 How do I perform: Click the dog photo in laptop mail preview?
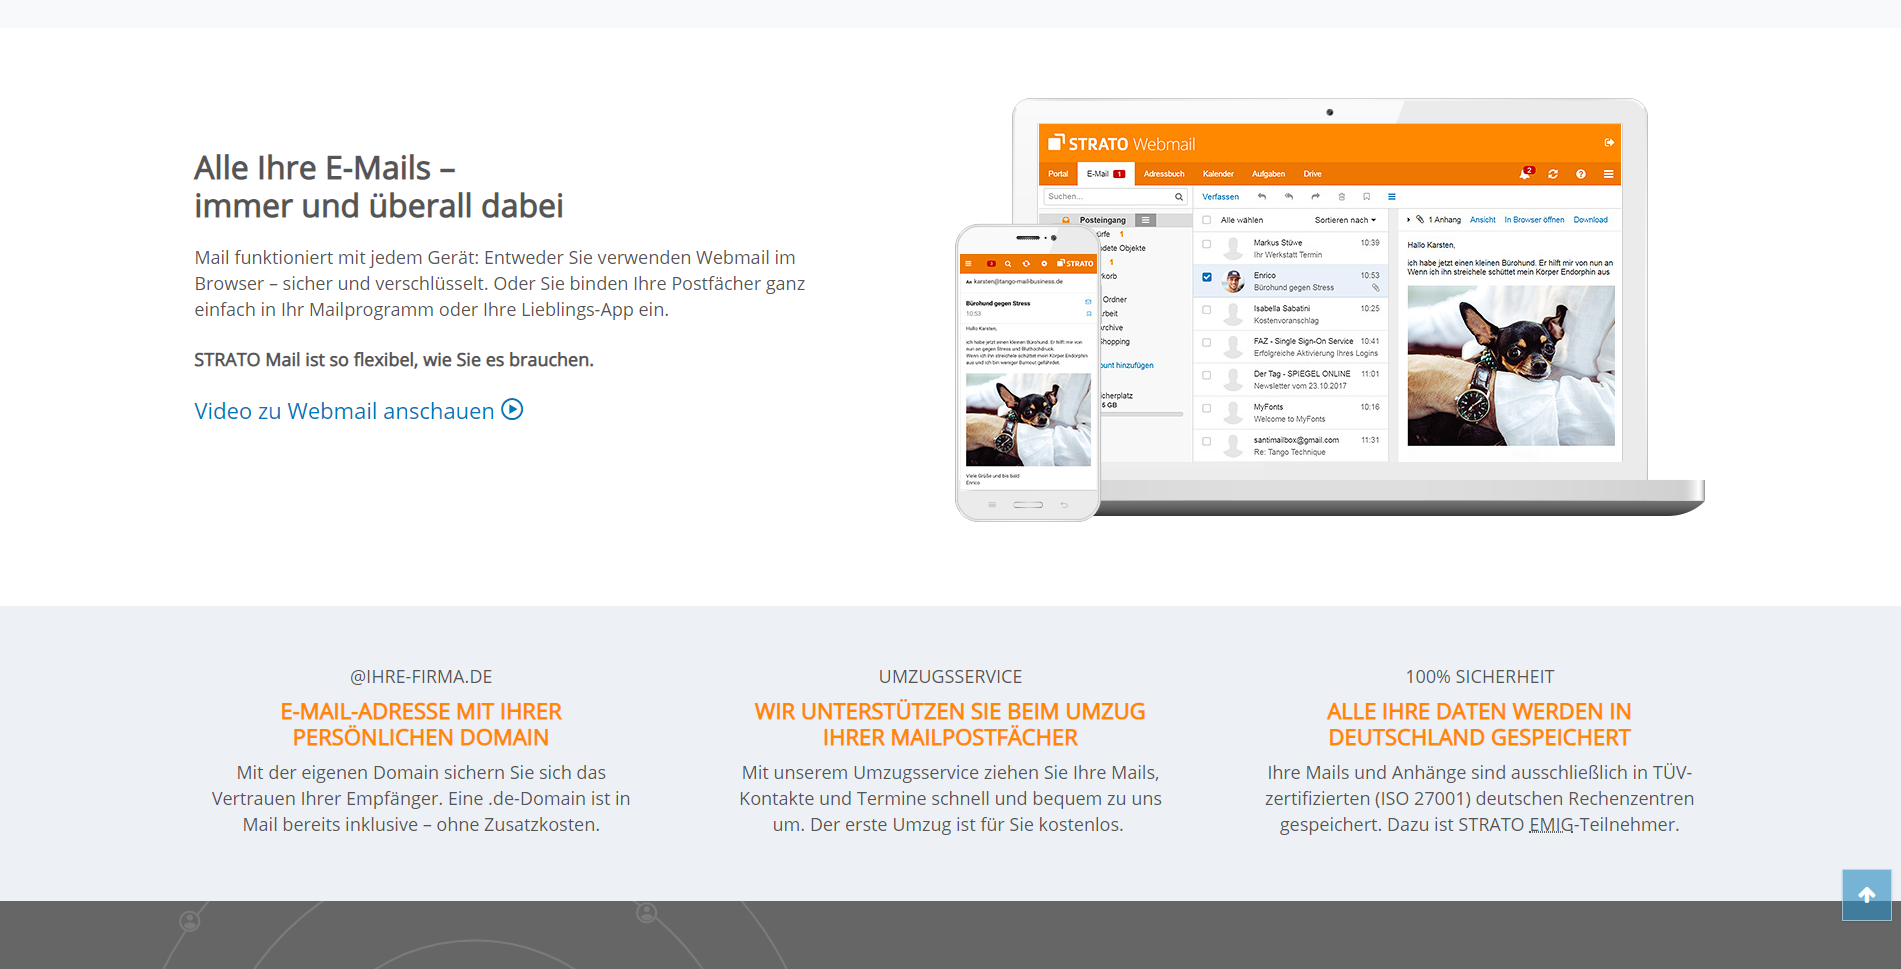tap(1511, 366)
